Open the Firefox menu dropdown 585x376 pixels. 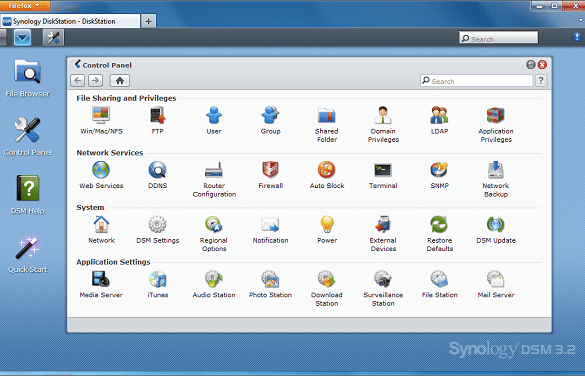[x=25, y=6]
